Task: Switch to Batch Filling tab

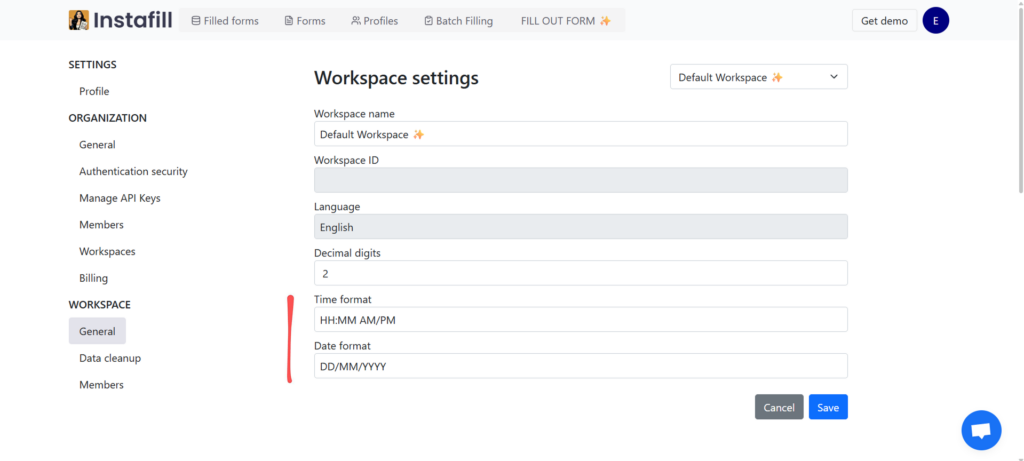Action: click(457, 20)
